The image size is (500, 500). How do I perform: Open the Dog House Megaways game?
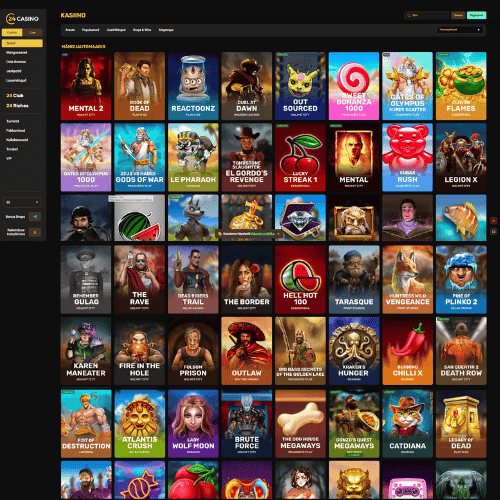[300, 424]
